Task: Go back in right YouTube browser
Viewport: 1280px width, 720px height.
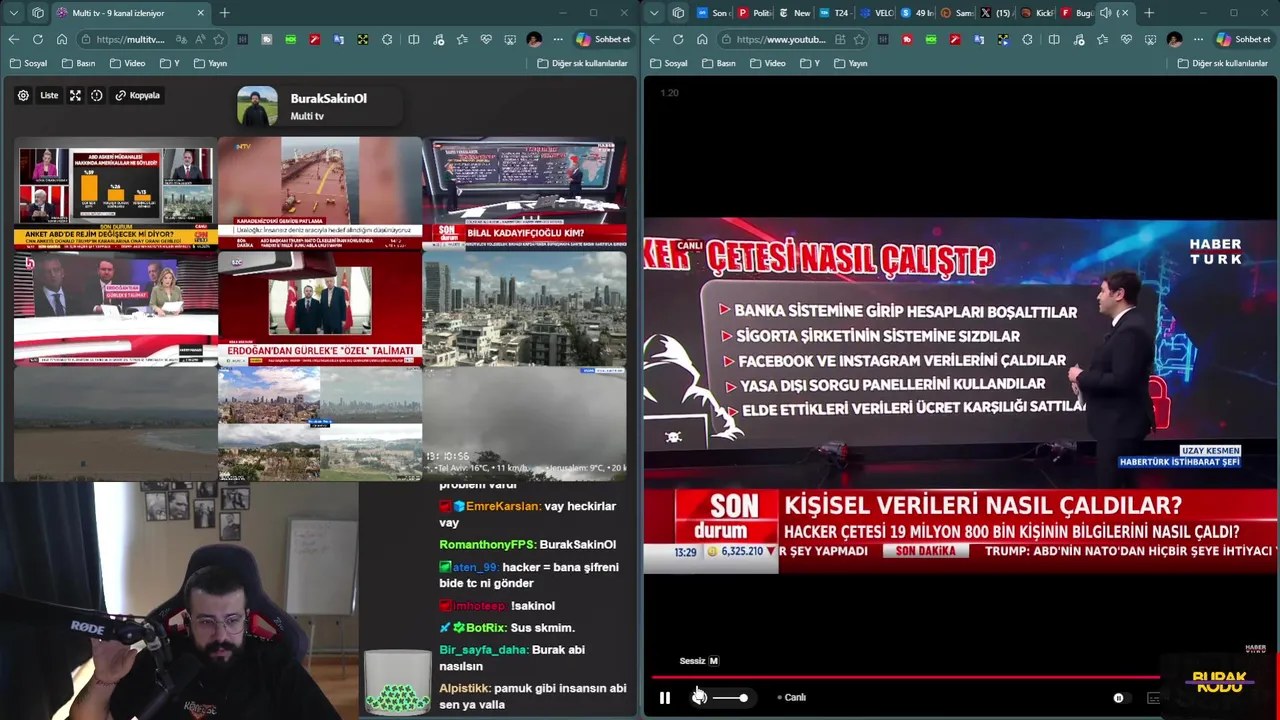Action: coord(654,39)
